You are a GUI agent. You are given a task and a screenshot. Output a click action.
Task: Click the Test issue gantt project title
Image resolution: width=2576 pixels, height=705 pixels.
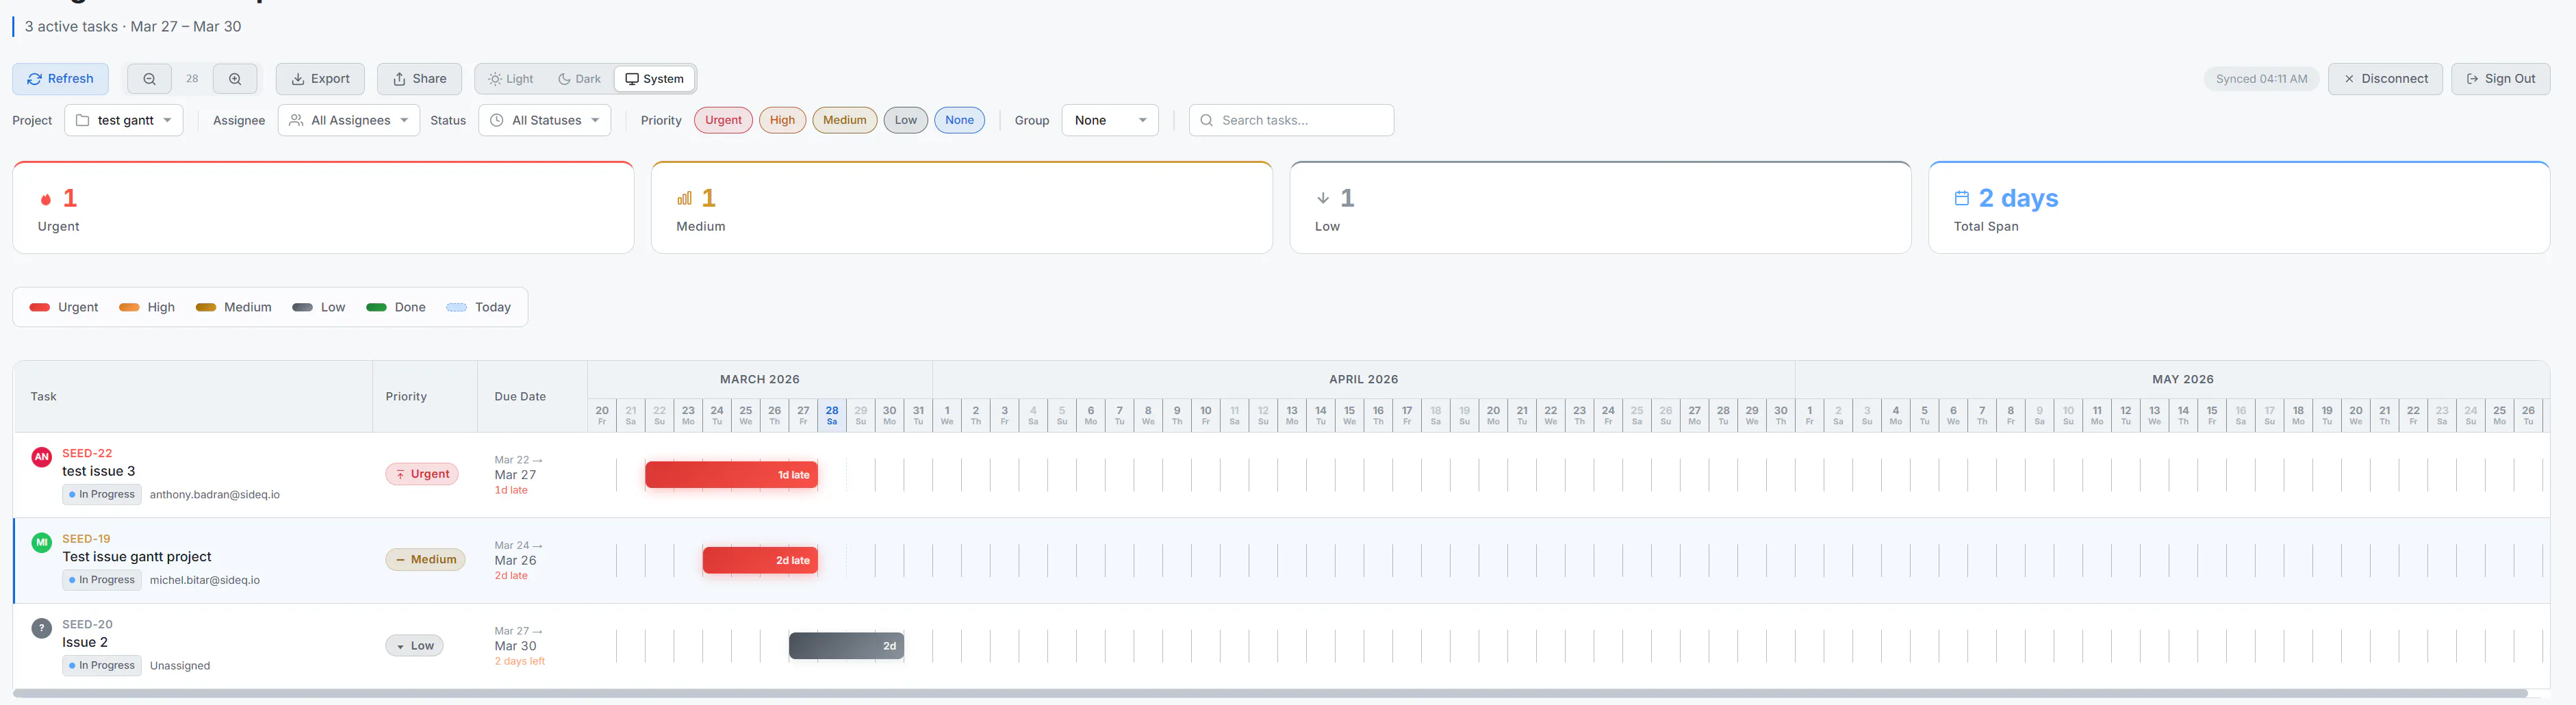(x=137, y=557)
